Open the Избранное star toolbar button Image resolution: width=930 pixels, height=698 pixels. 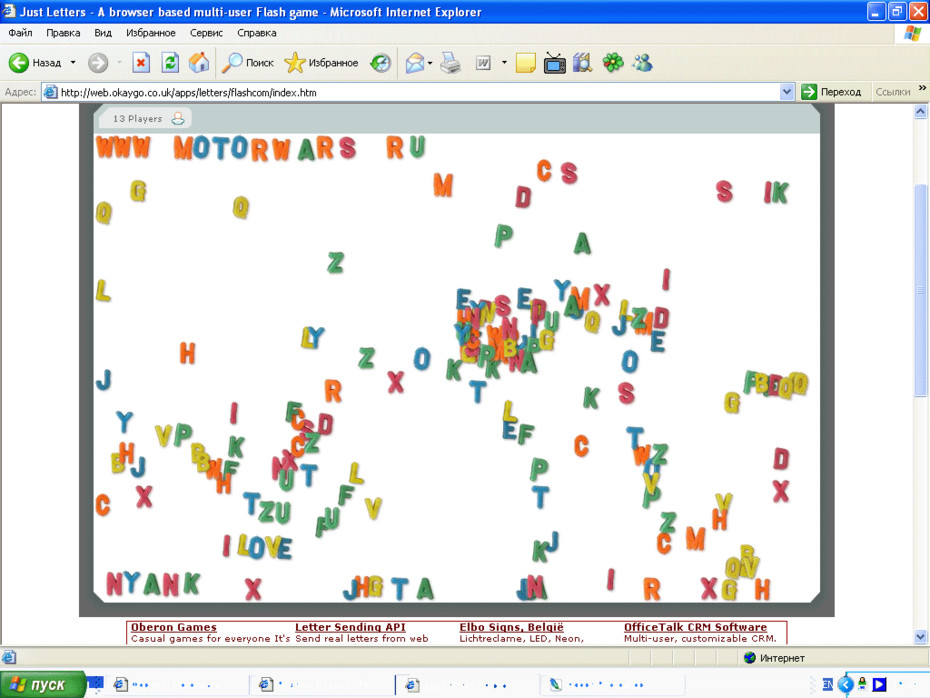321,62
